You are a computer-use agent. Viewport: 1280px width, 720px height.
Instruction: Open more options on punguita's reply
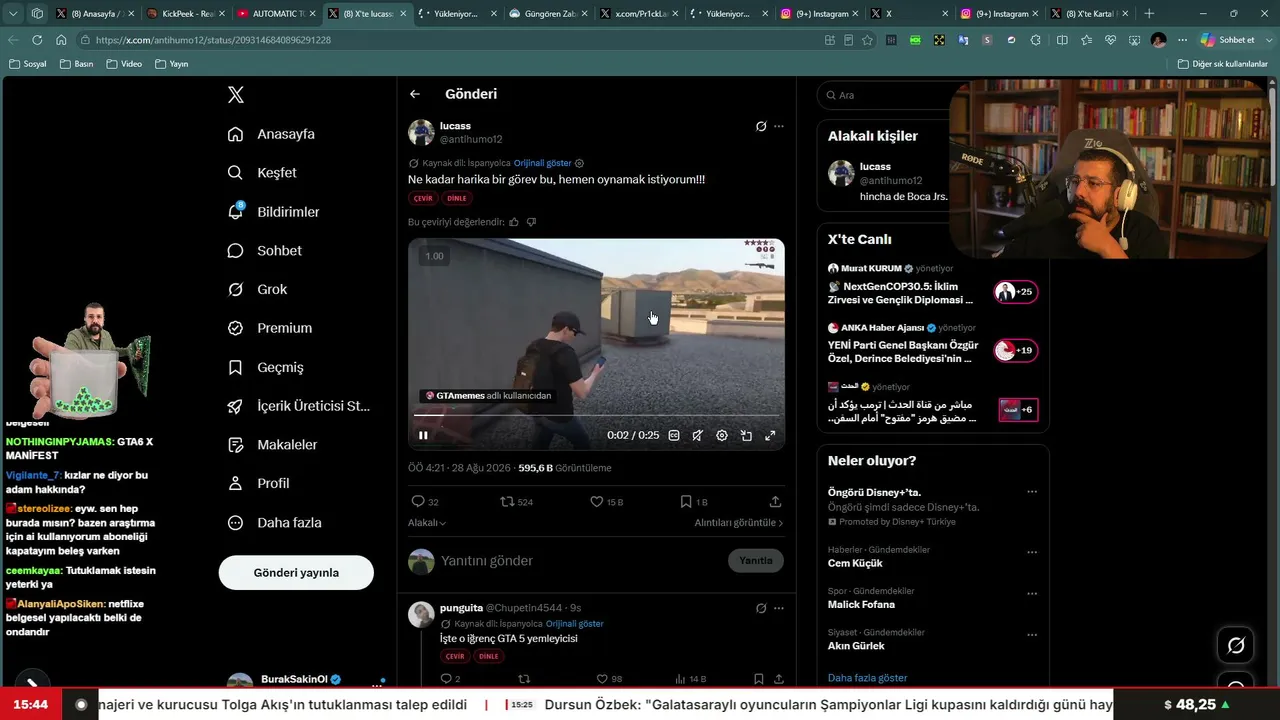(x=779, y=608)
